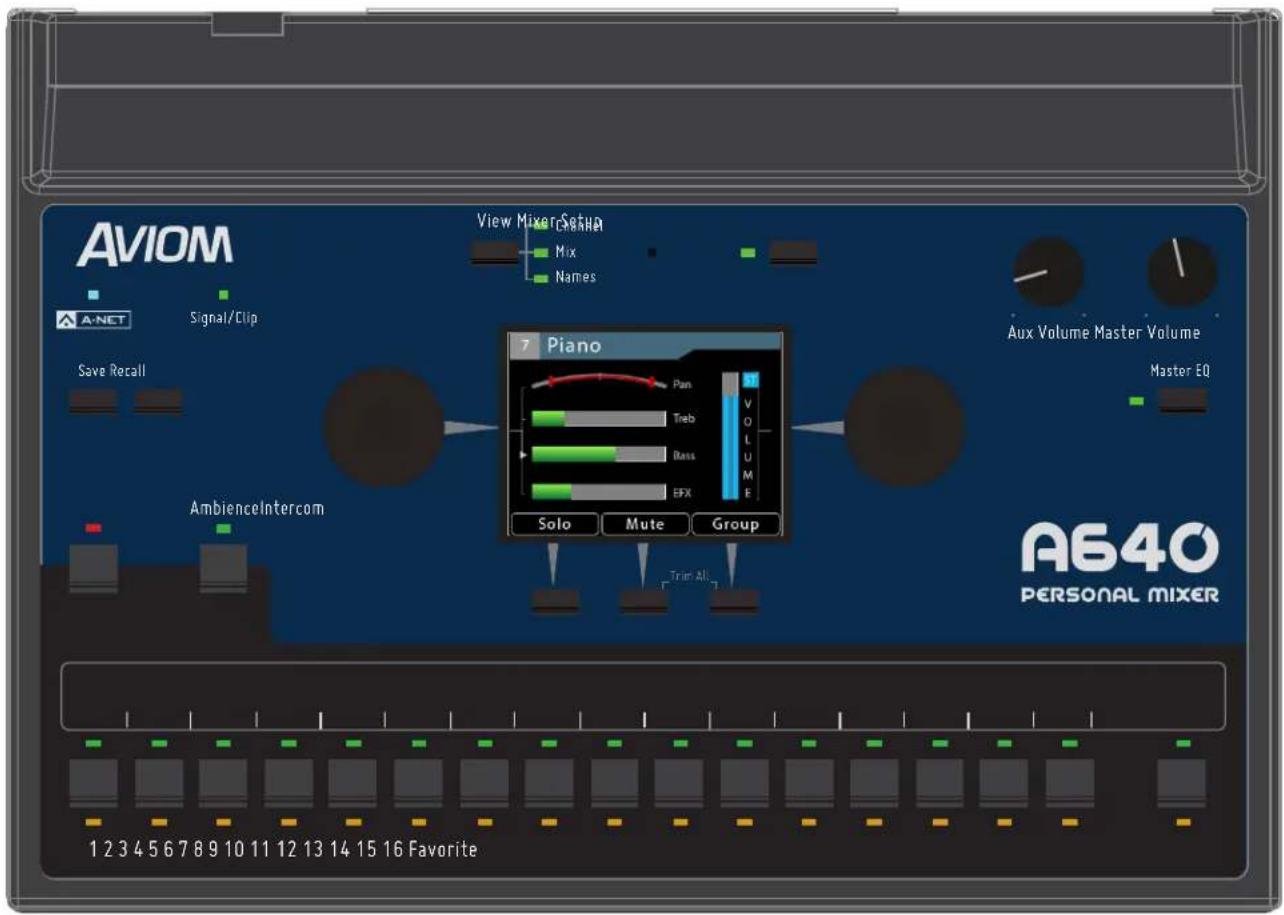1284x915 pixels.
Task: Push the separate Favorite button at row end
Action: [1182, 783]
